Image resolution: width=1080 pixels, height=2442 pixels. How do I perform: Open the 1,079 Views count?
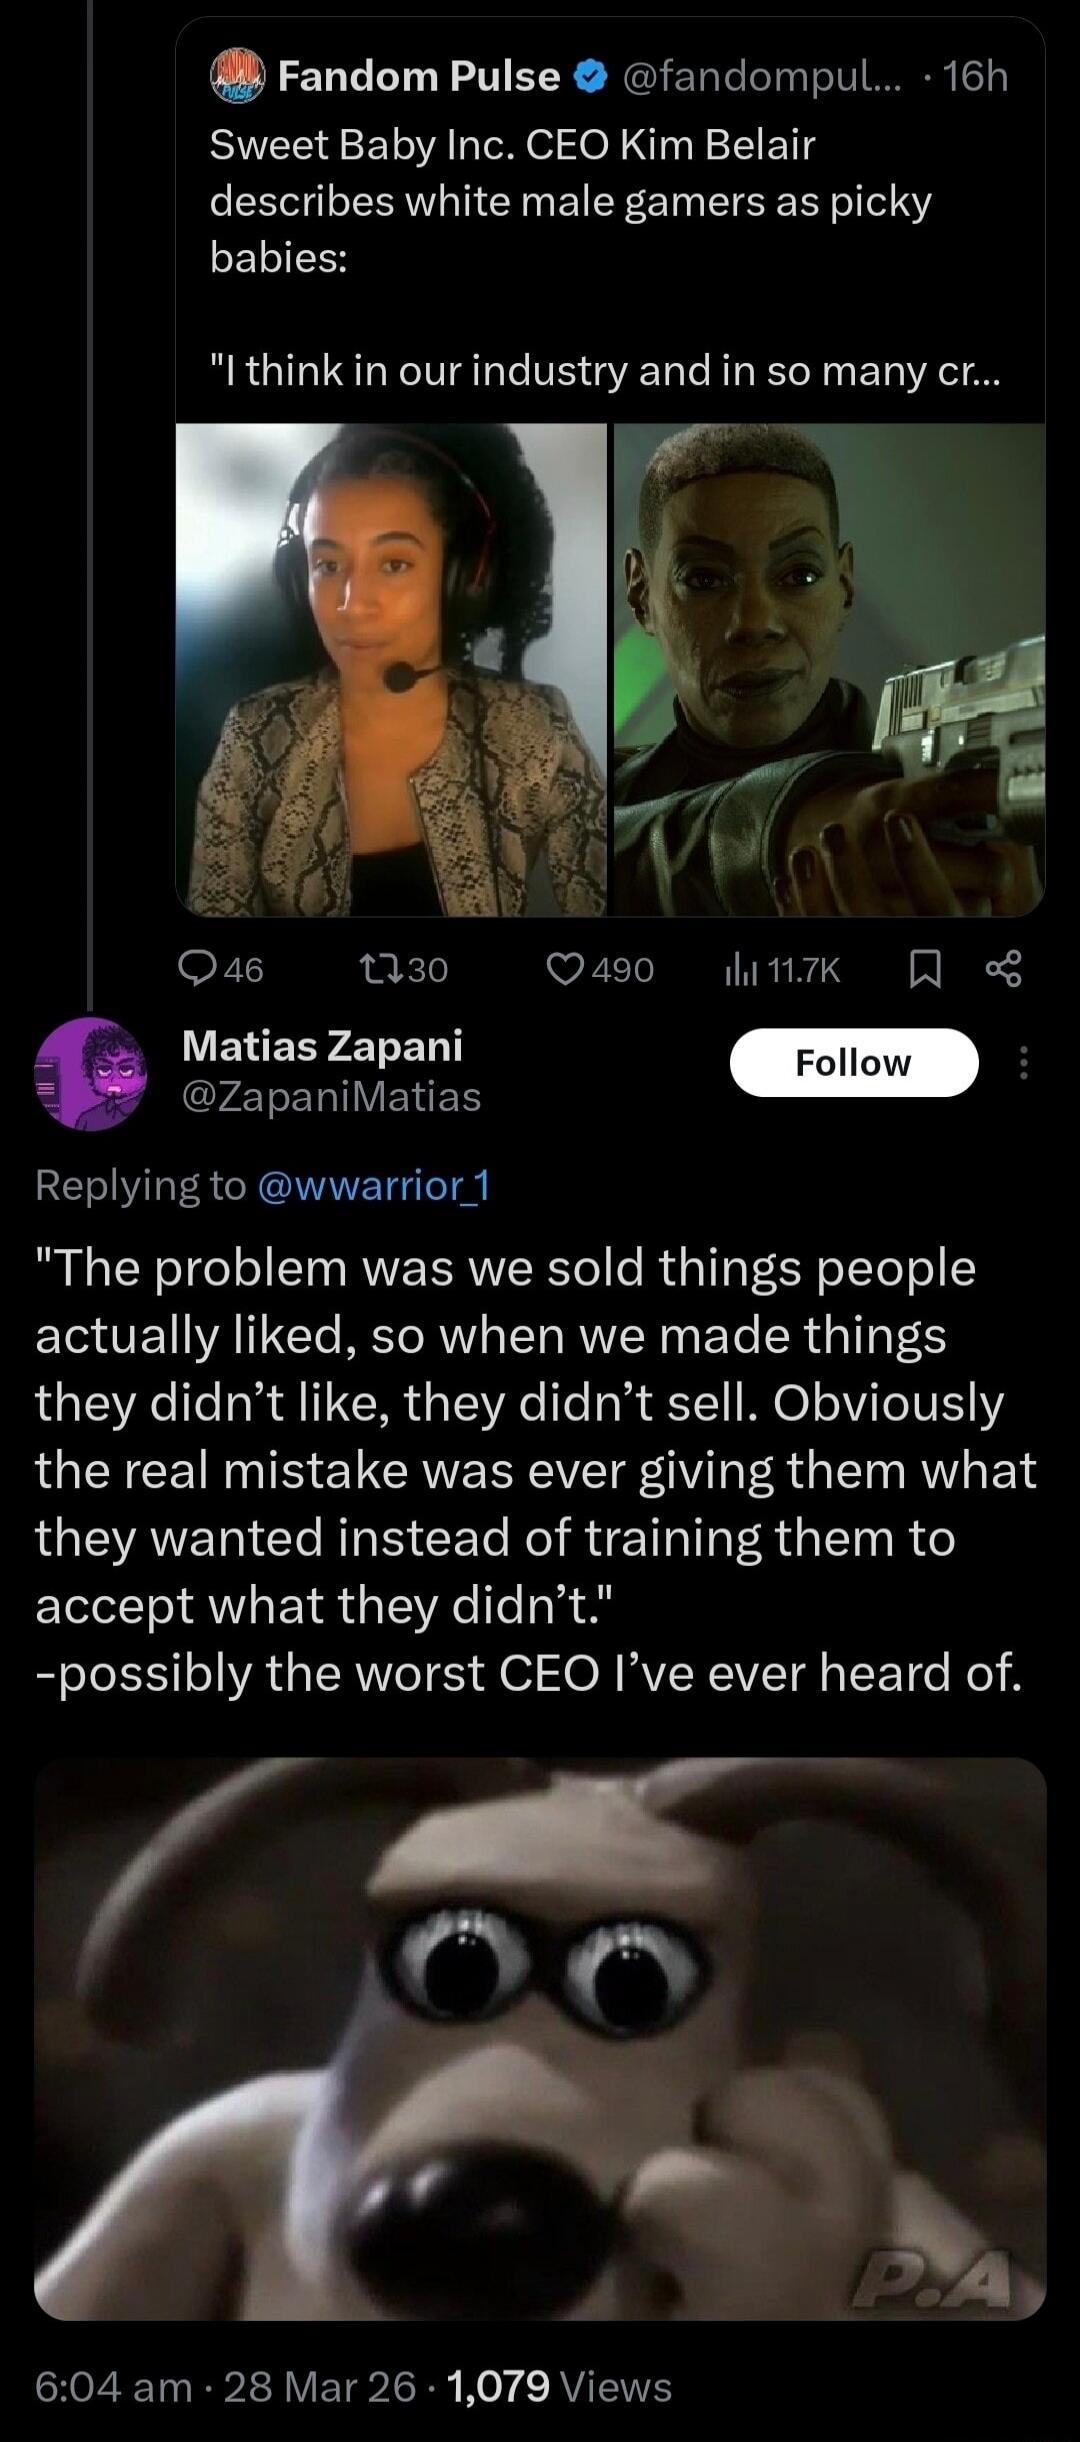[559, 2387]
